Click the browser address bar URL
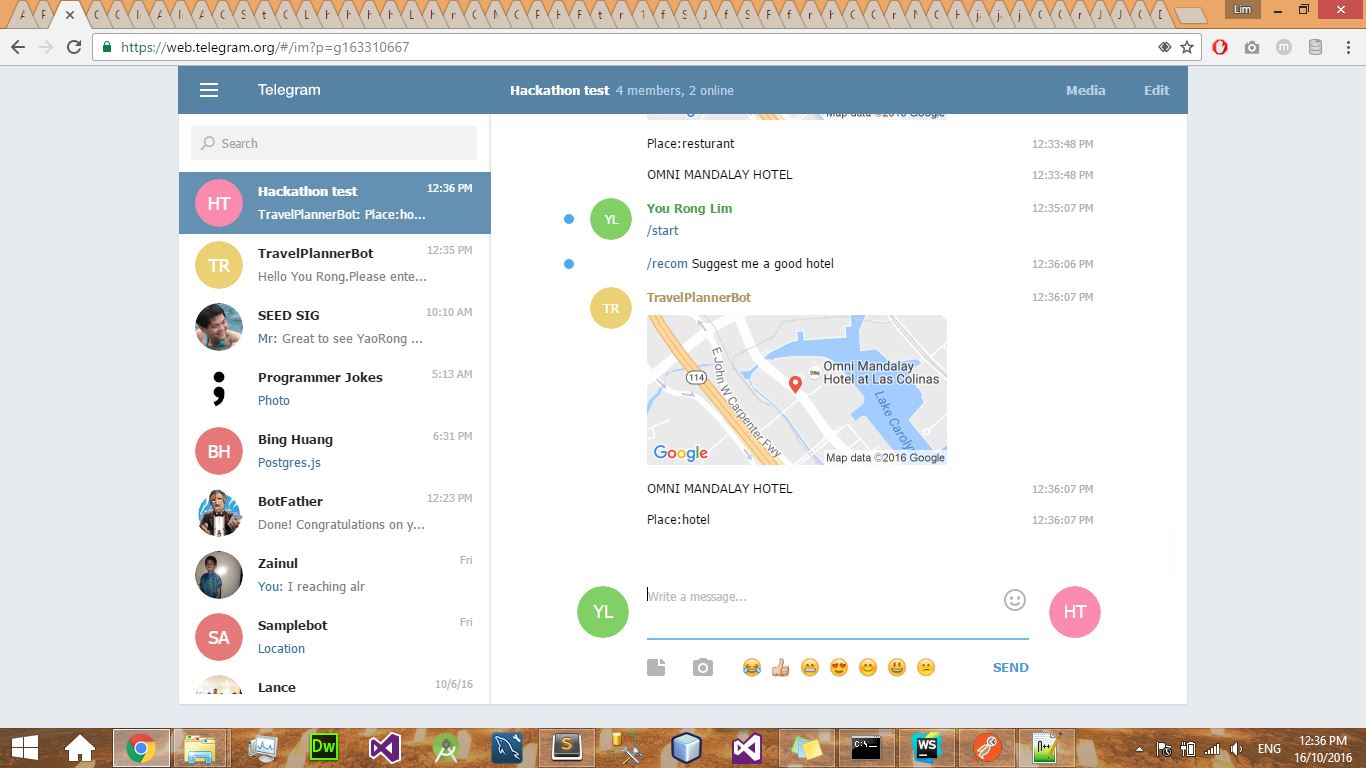This screenshot has height=768, width=1366. tap(265, 47)
